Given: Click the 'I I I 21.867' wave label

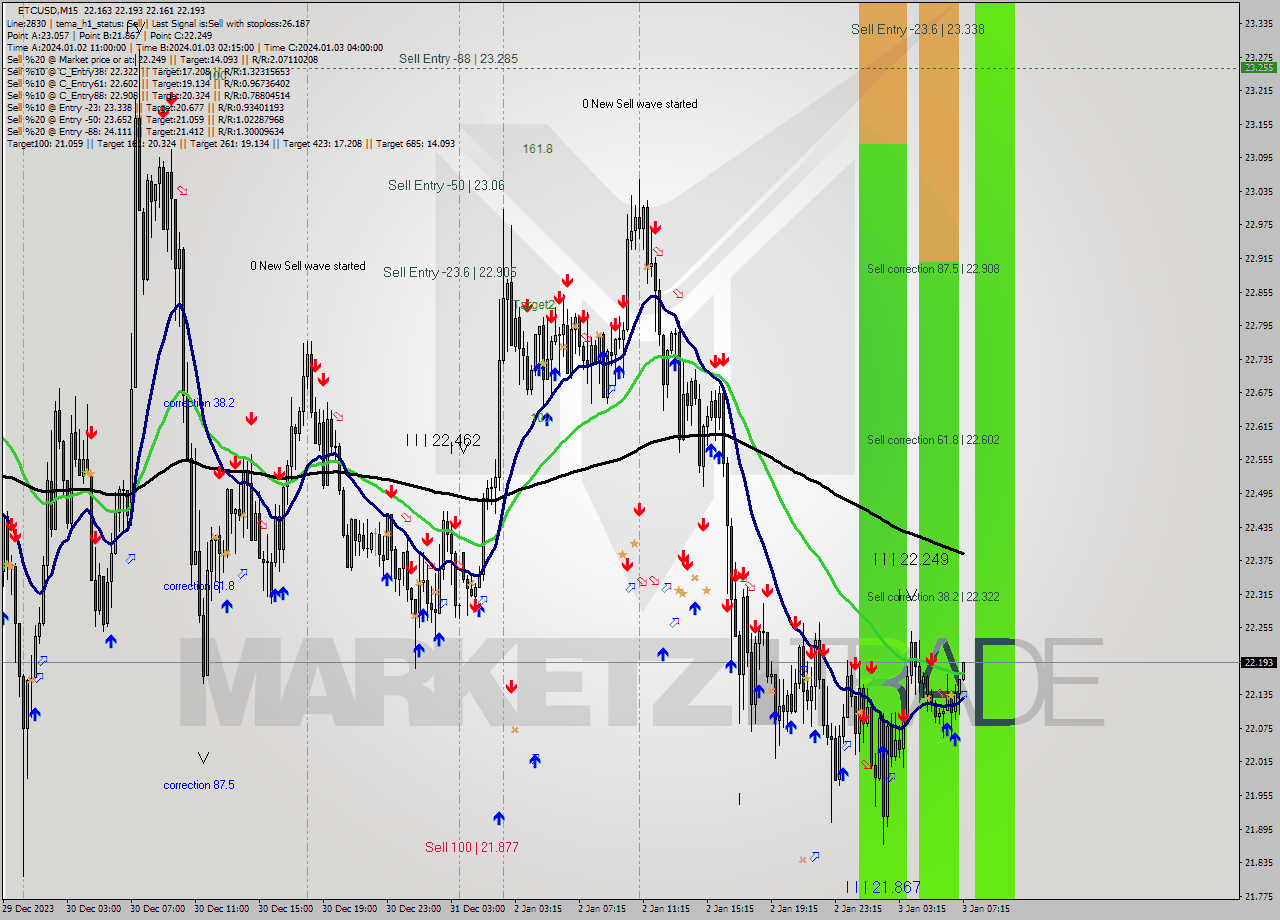Looking at the screenshot, I should [883, 887].
